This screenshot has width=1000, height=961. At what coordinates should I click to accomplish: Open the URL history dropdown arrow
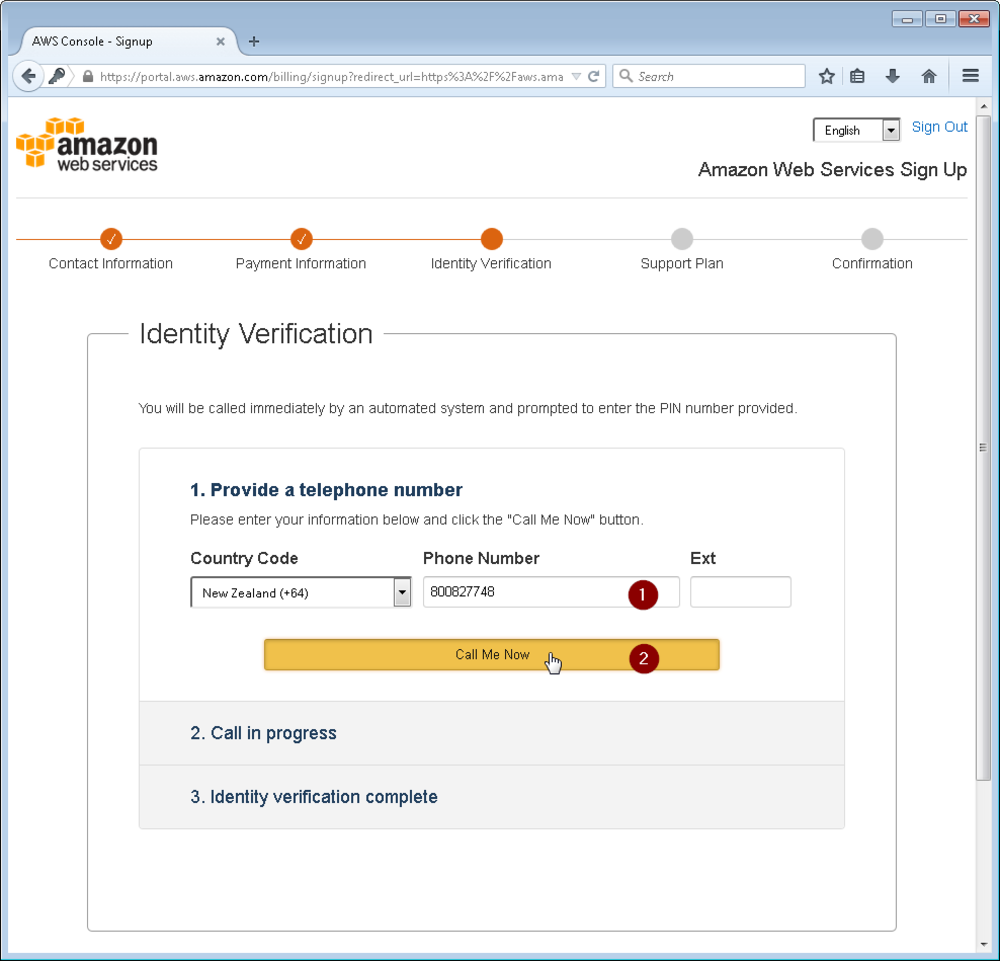coord(576,77)
